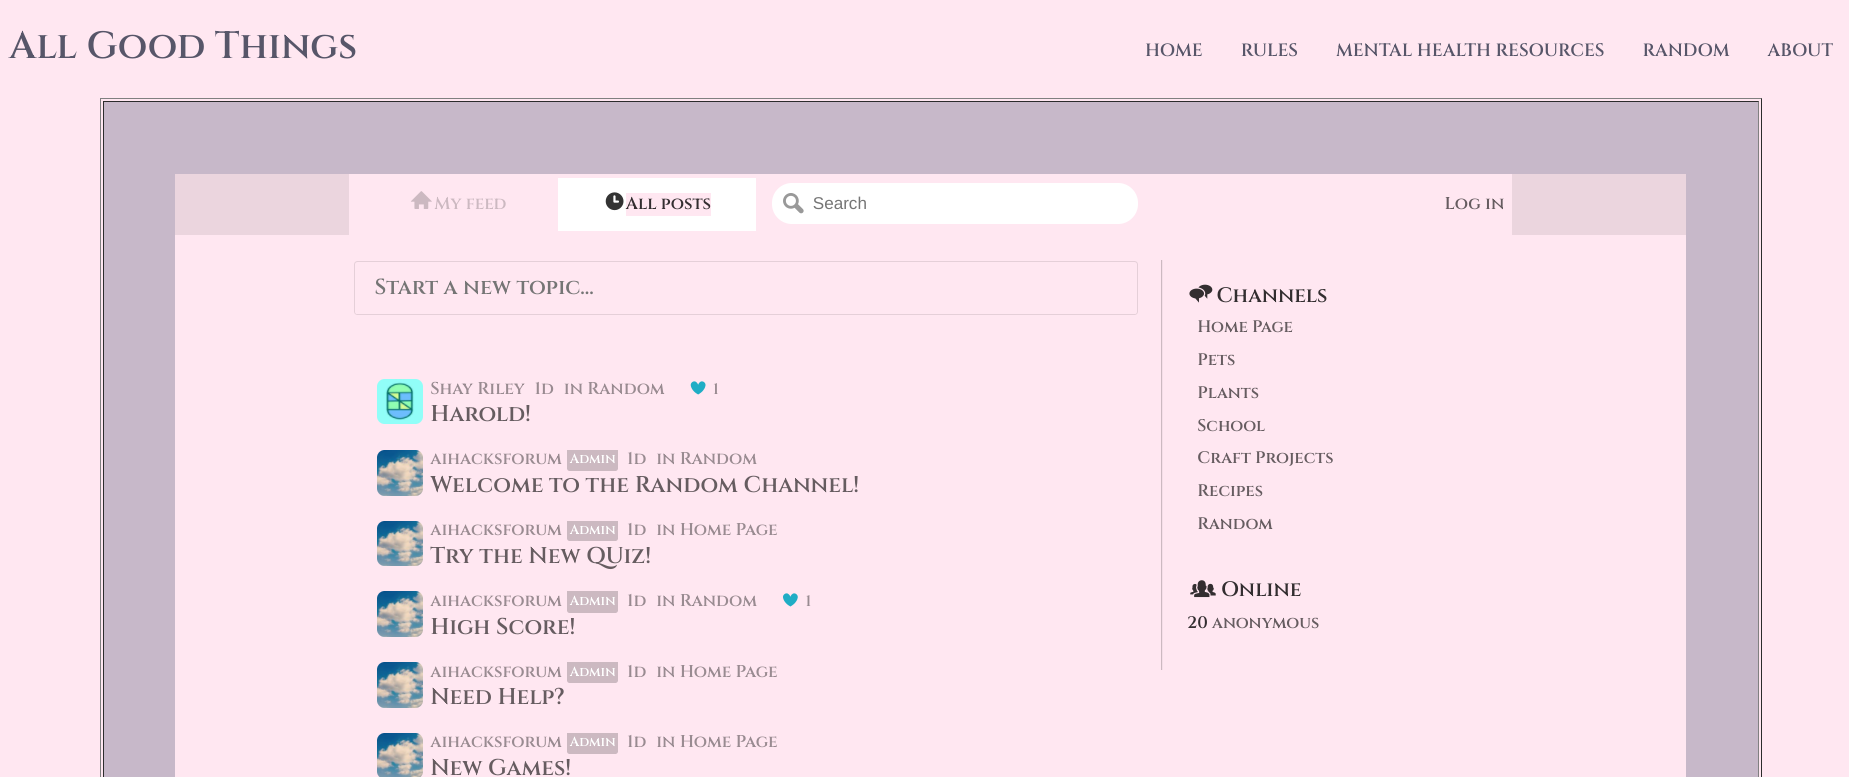
Task: Click the people icon beside Online
Action: click(1203, 589)
